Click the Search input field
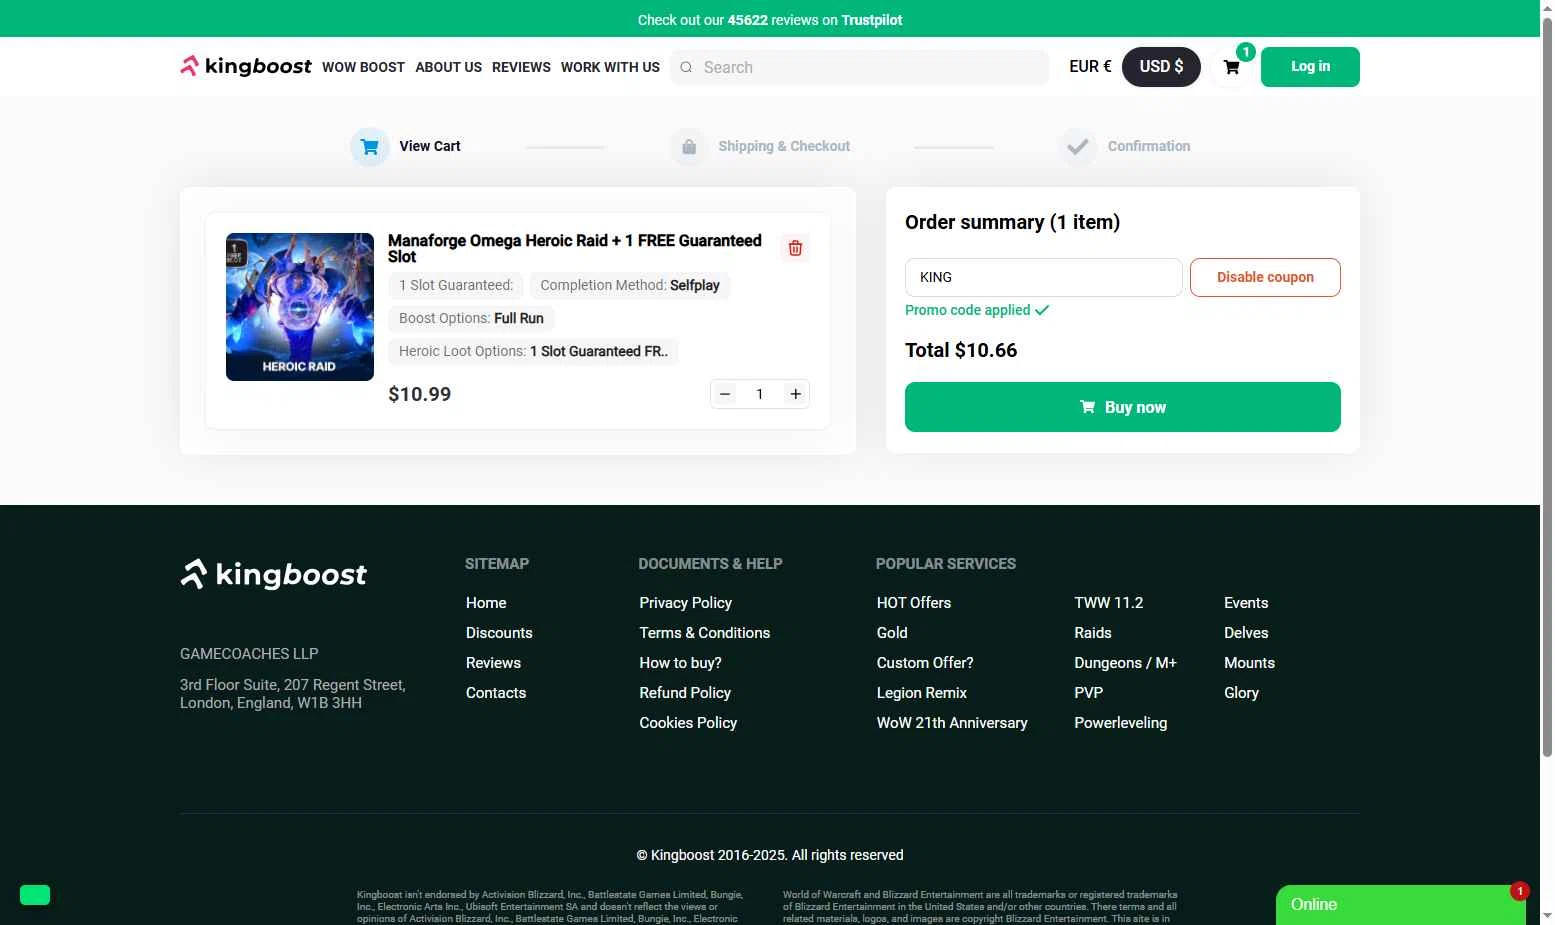 pos(860,67)
